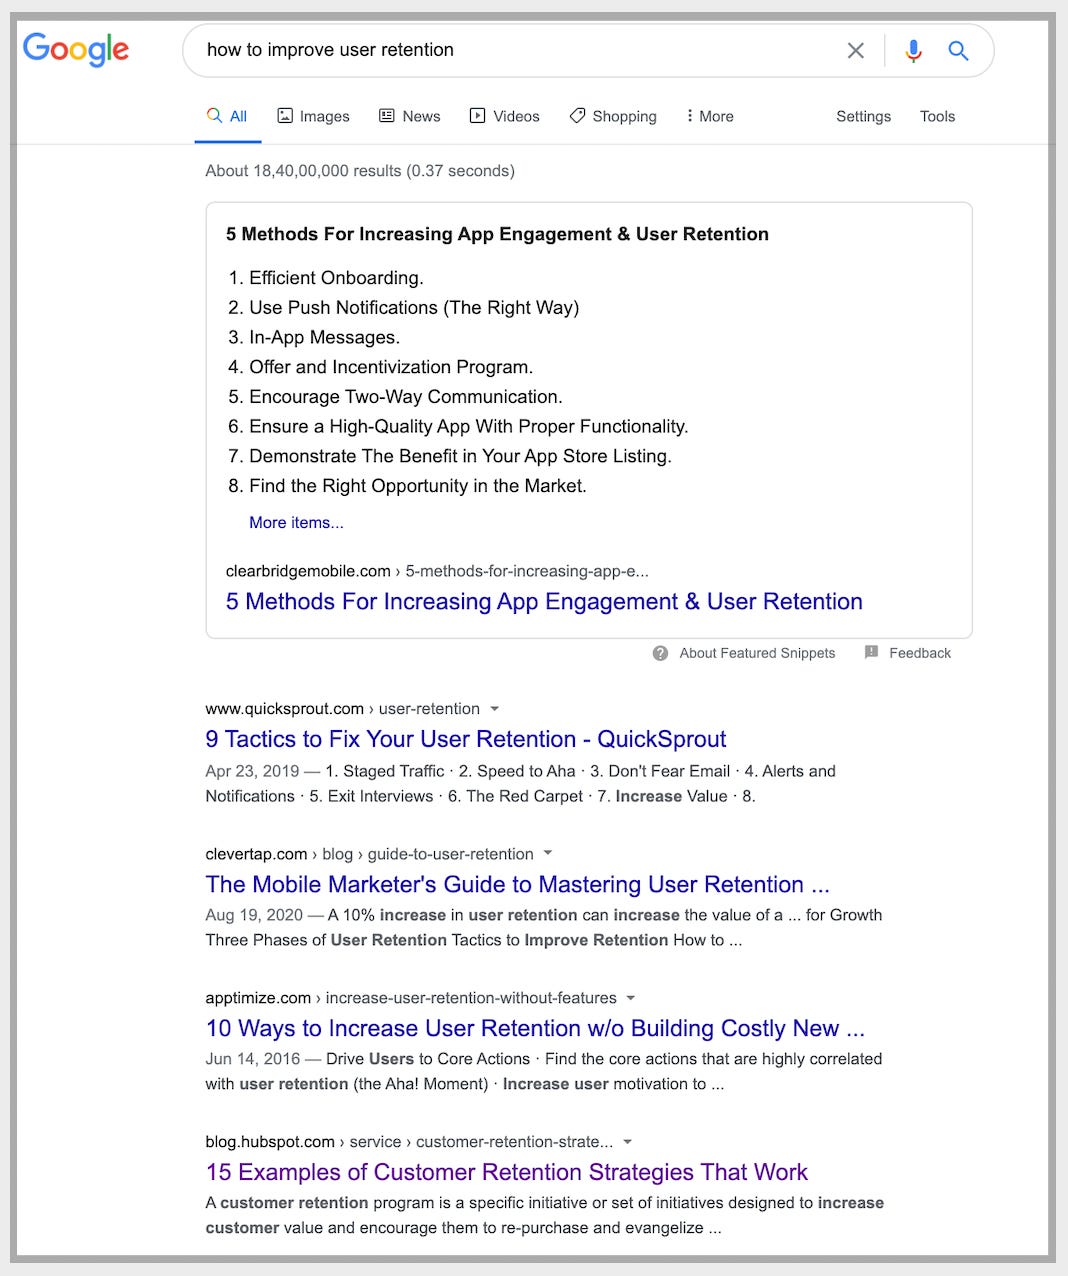1068x1276 pixels.
Task: Open the News tab
Action: click(x=409, y=116)
